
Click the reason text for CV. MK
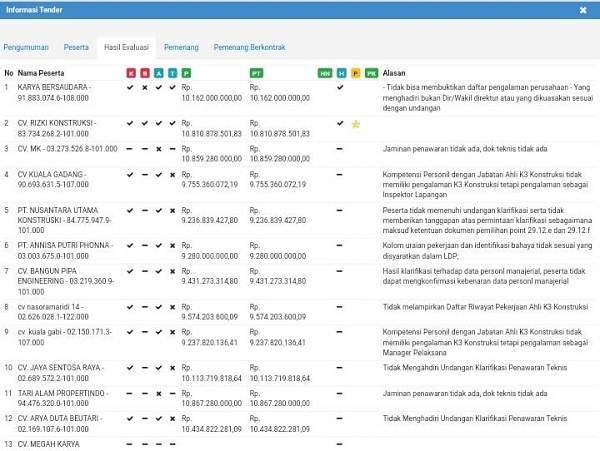[465, 149]
